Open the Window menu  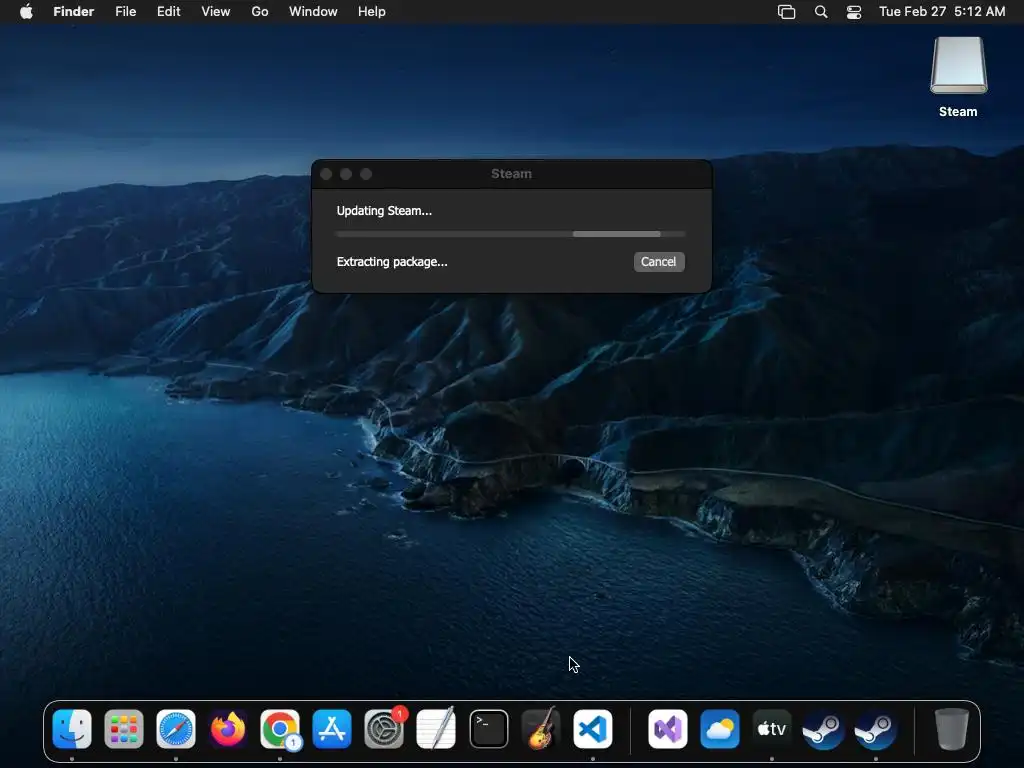point(313,12)
